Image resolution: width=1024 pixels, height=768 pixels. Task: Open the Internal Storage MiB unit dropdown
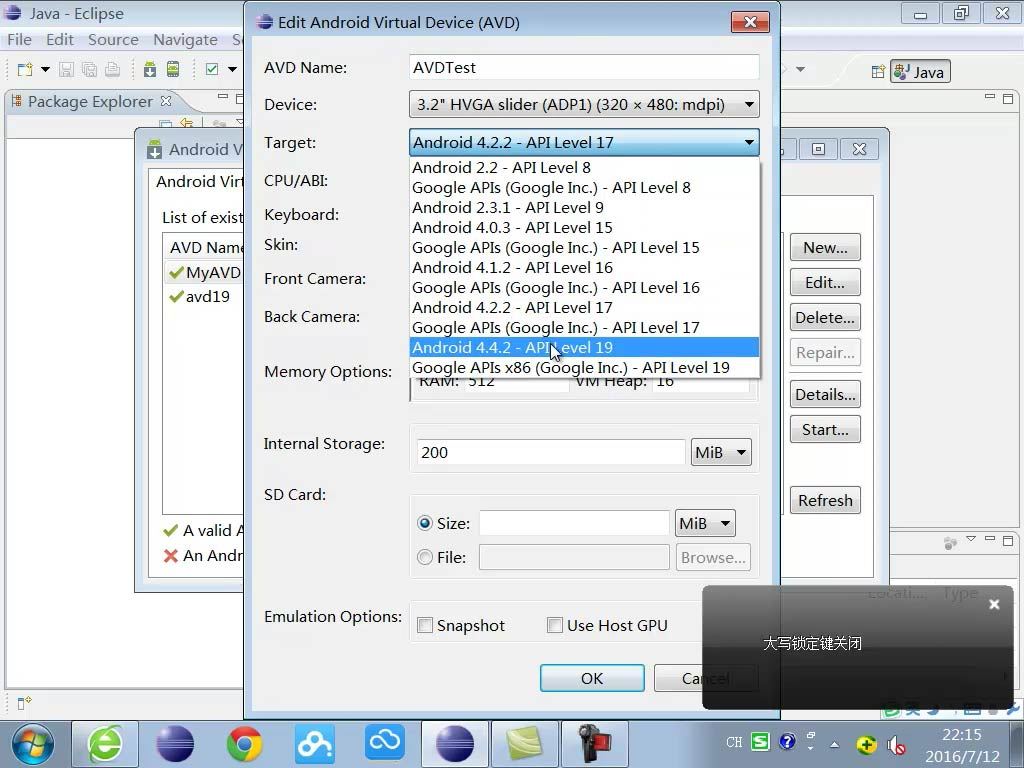[x=721, y=452]
